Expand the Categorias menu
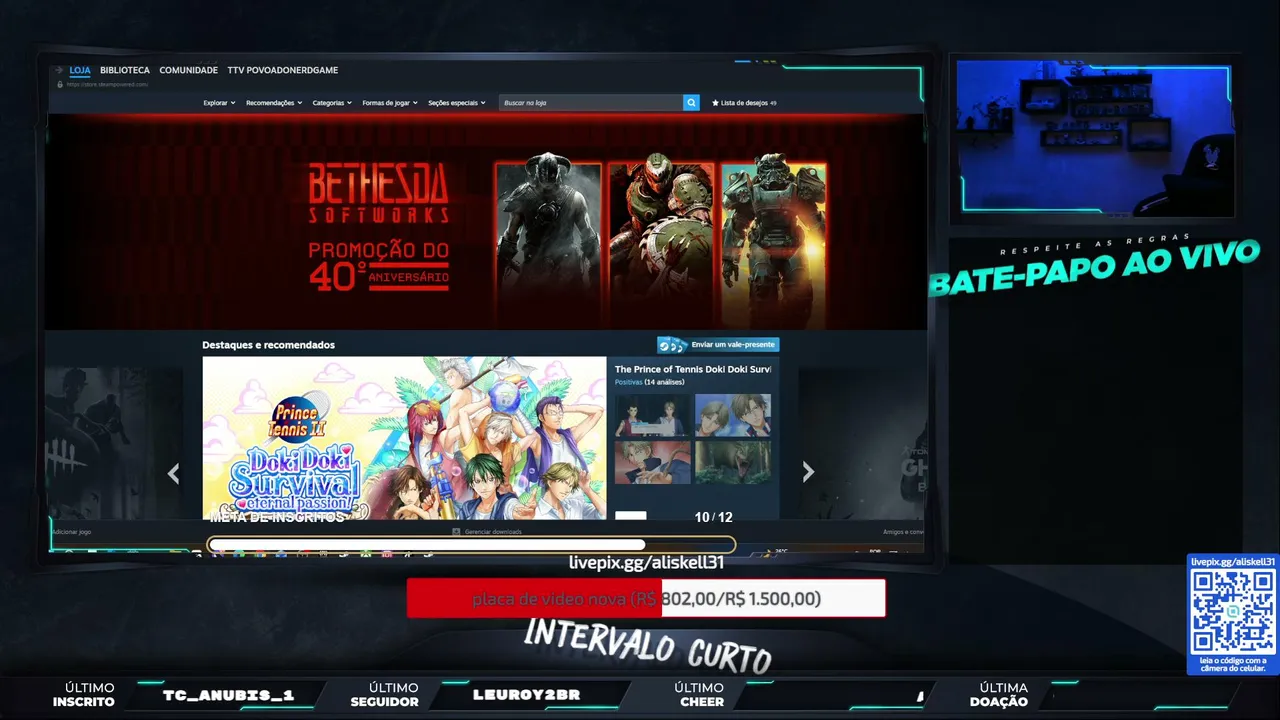 click(x=332, y=103)
